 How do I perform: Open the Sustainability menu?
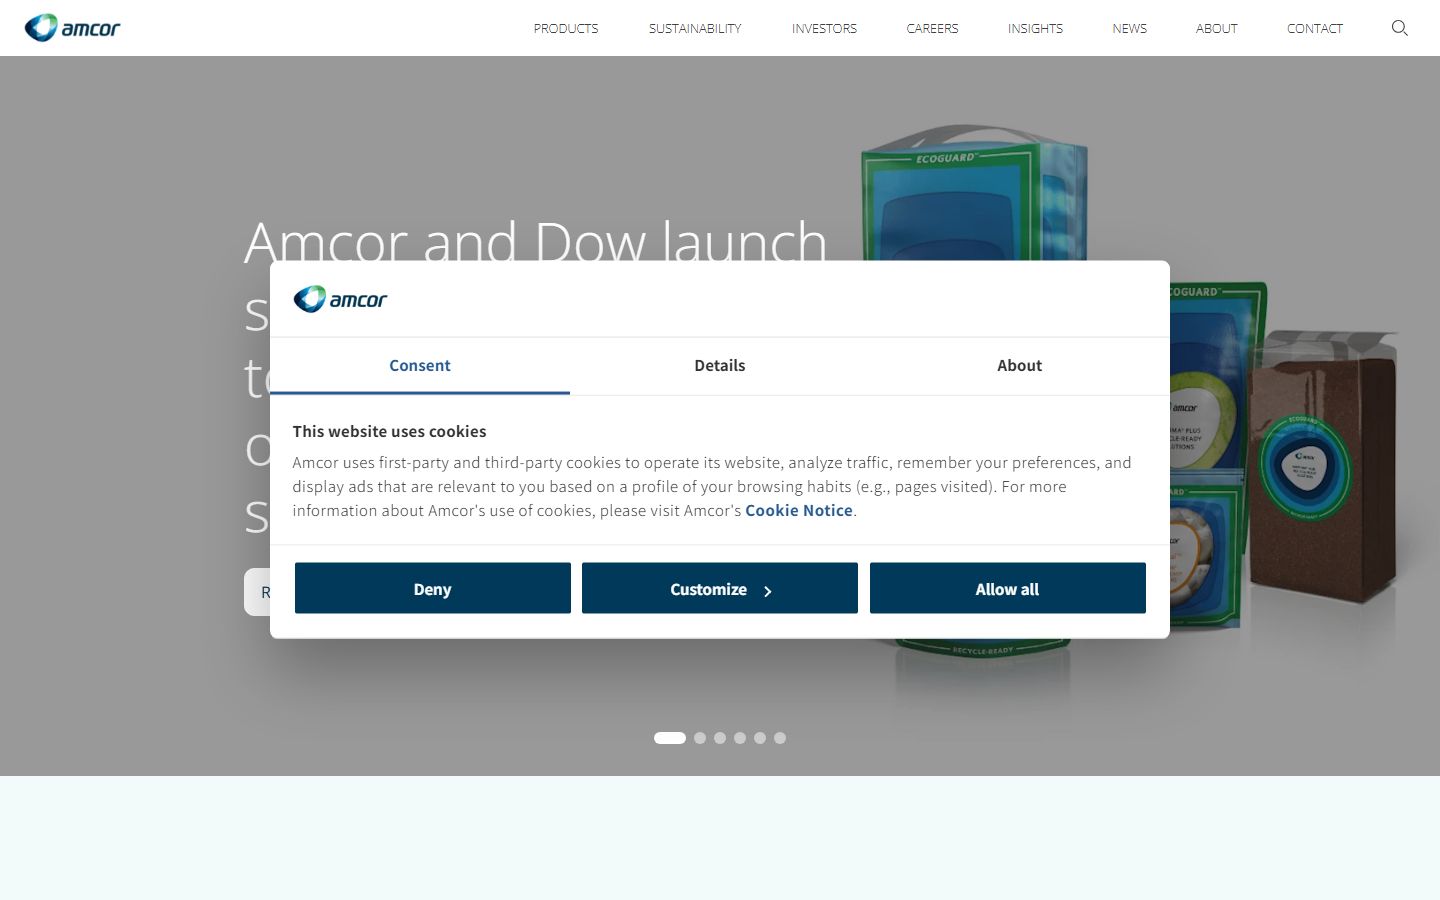(x=695, y=28)
